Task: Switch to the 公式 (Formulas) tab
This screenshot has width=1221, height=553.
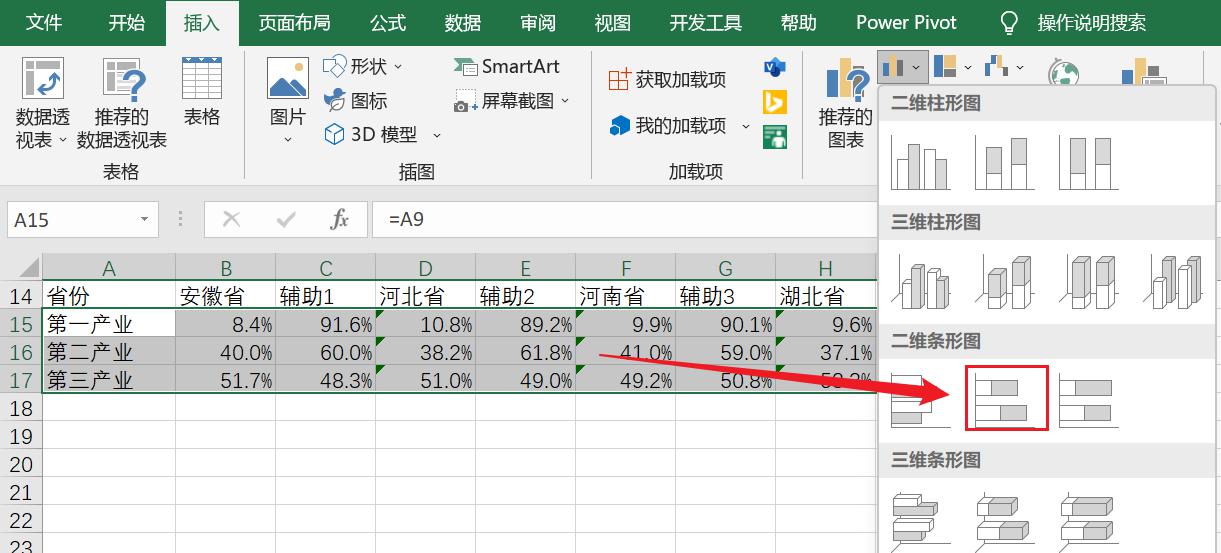Action: tap(388, 22)
